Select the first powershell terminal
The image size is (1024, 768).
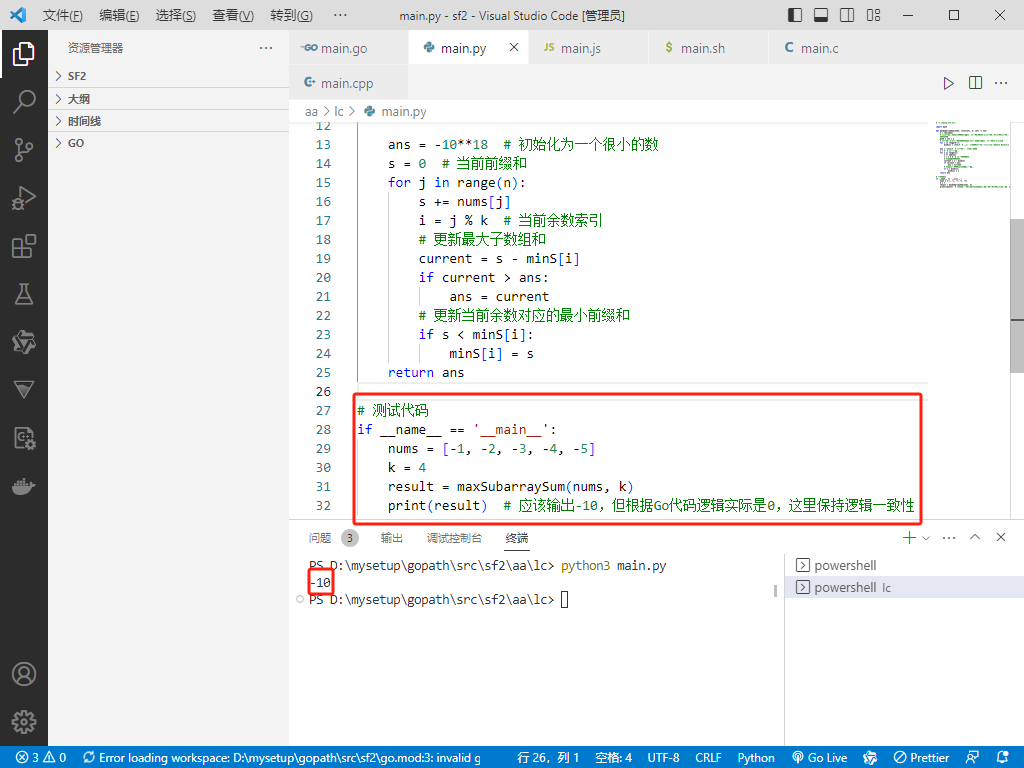(x=904, y=566)
